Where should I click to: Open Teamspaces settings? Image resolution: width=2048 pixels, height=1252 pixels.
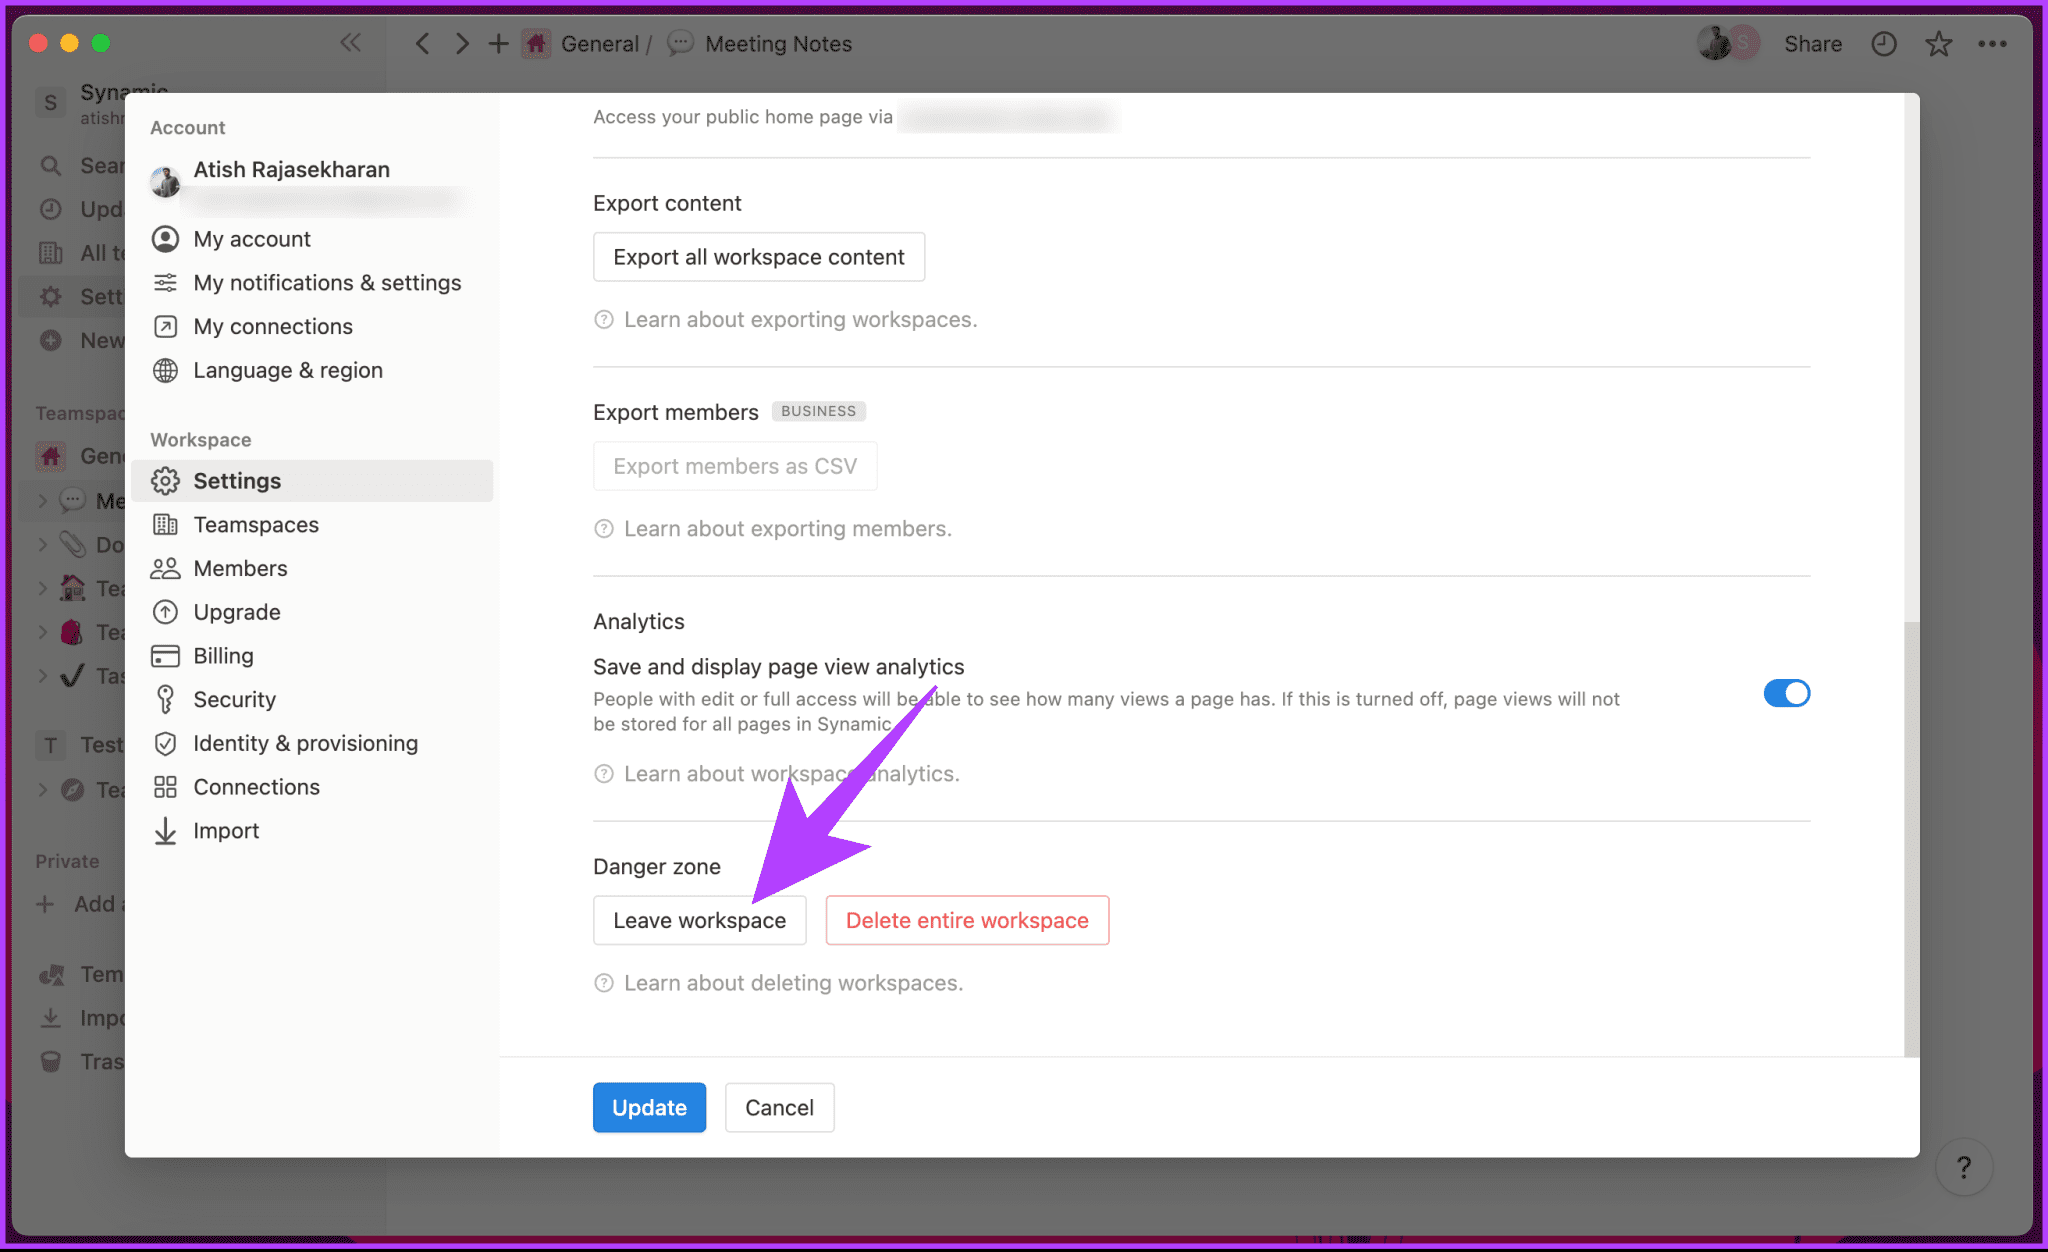(x=312, y=525)
